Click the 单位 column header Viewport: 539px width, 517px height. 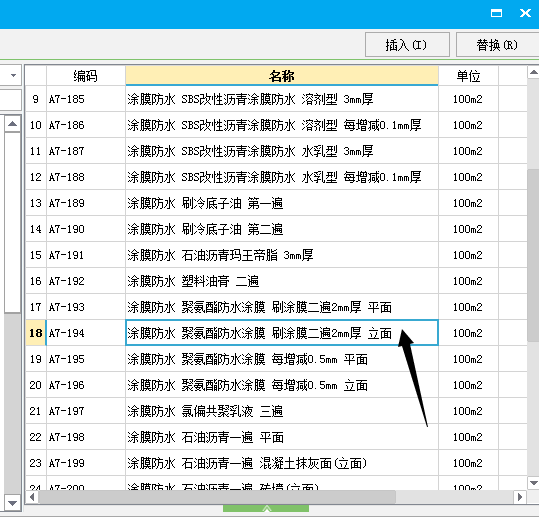[468, 76]
